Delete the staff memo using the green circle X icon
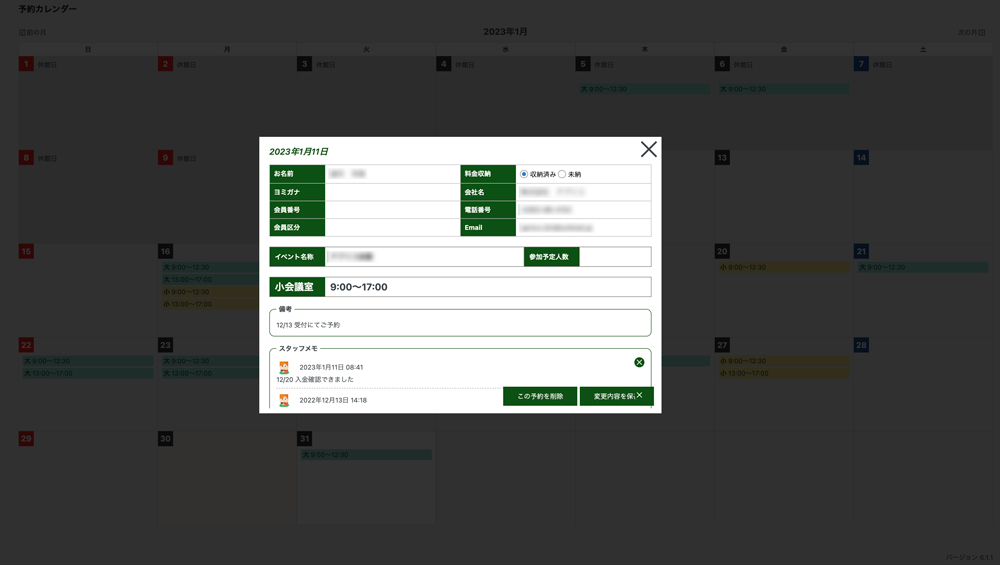 [639, 362]
